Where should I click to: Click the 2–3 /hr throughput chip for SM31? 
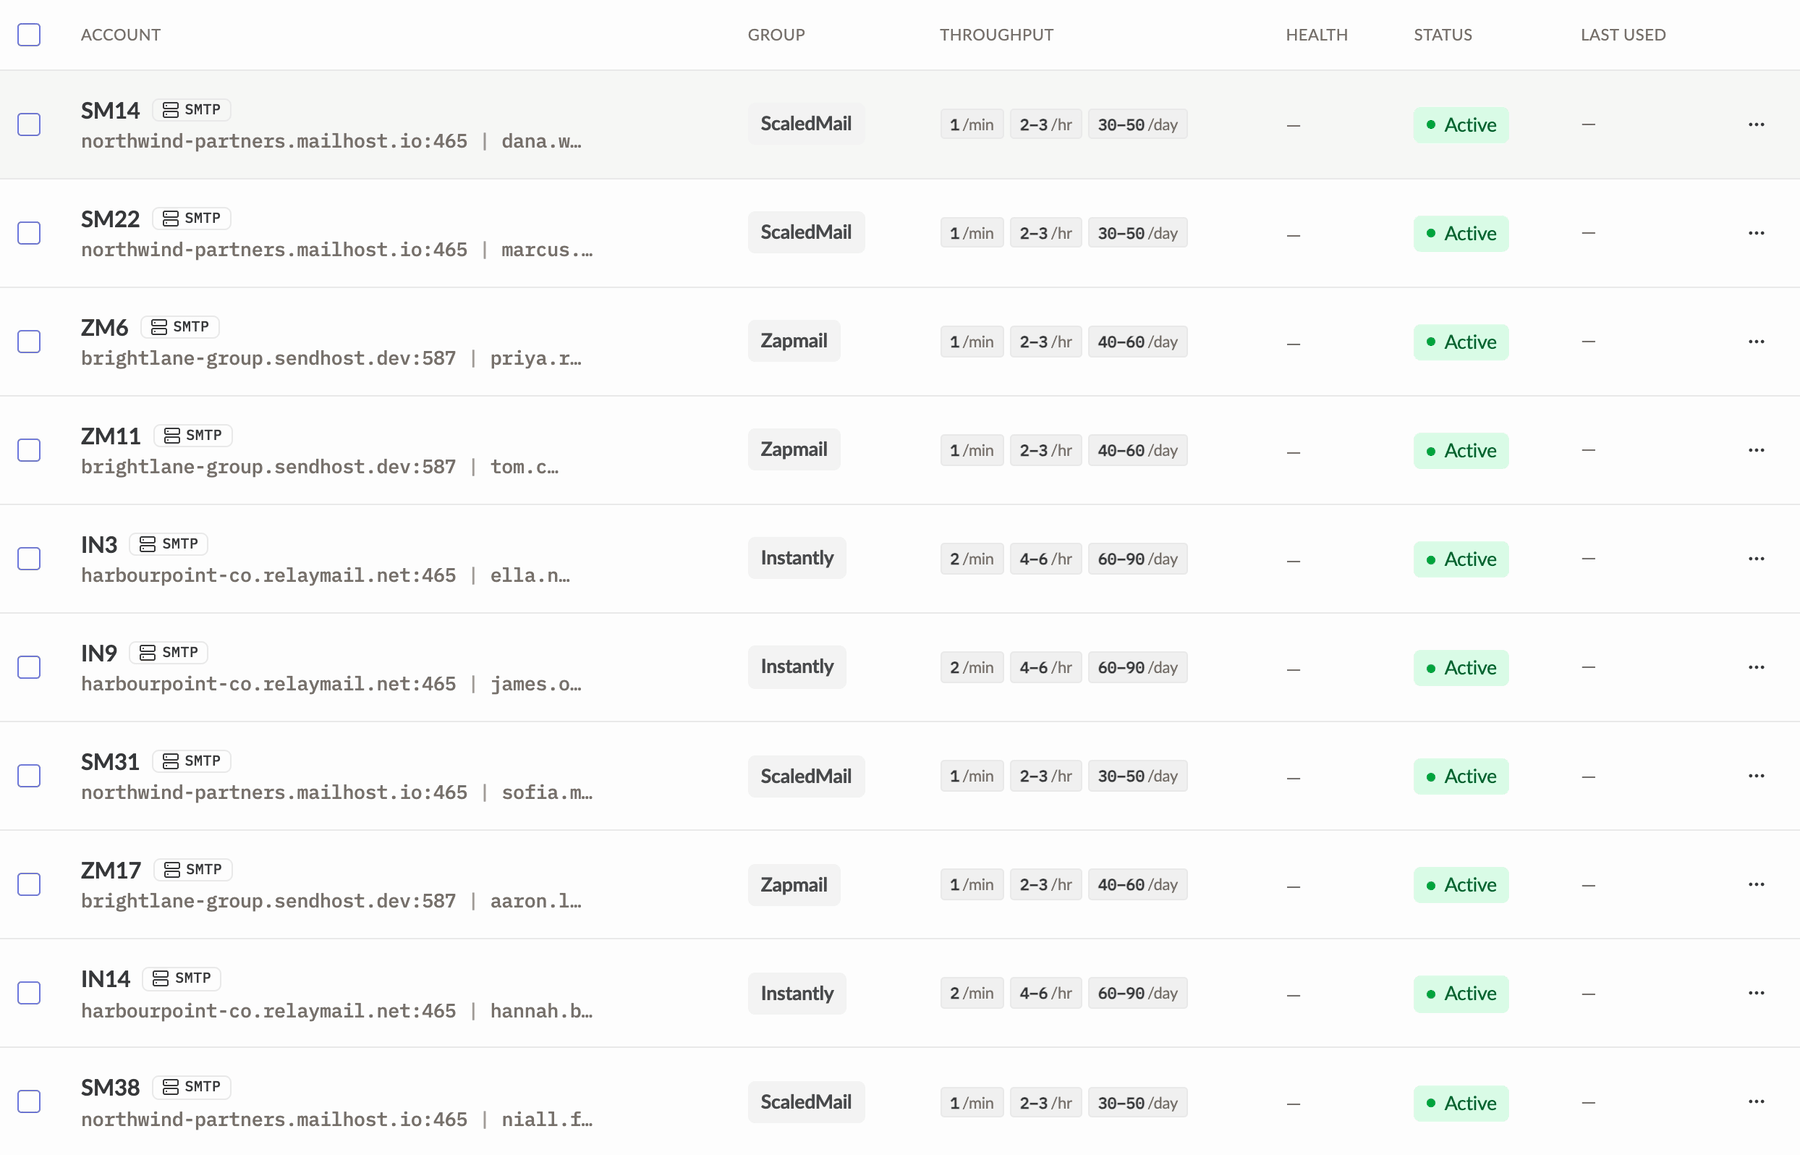[1046, 776]
